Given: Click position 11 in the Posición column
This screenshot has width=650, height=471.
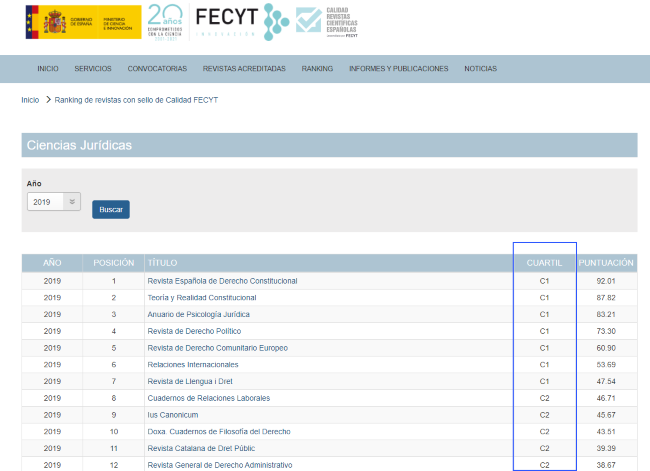Looking at the screenshot, I should coord(114,448).
